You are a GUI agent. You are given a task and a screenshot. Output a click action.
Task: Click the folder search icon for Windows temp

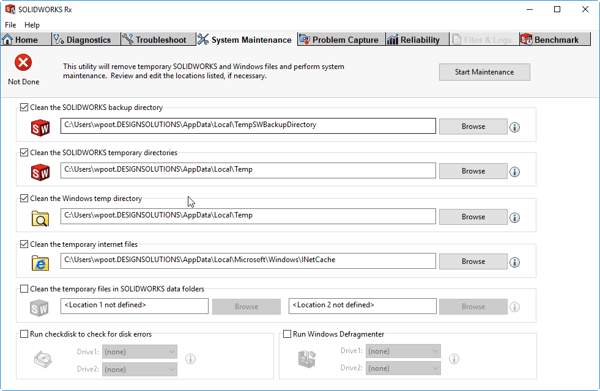tap(40, 218)
